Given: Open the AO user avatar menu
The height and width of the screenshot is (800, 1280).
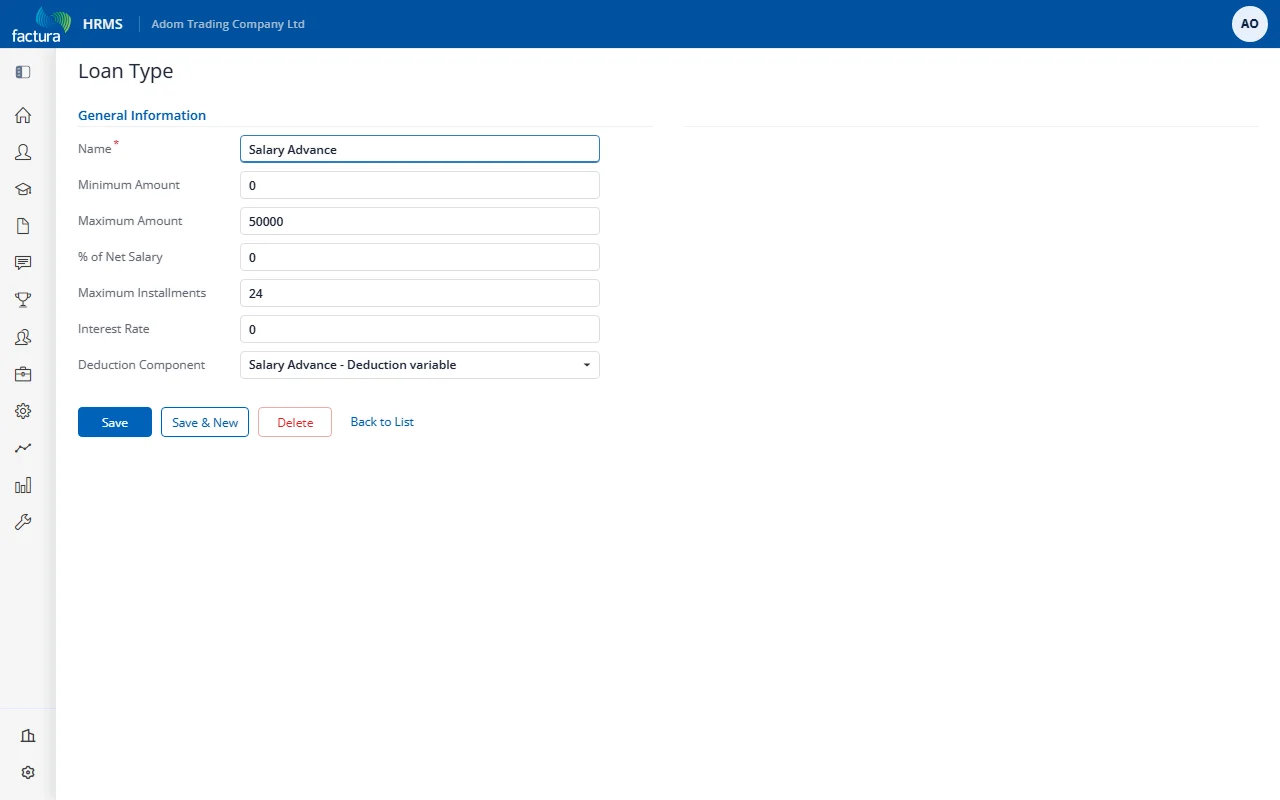Looking at the screenshot, I should (x=1250, y=24).
